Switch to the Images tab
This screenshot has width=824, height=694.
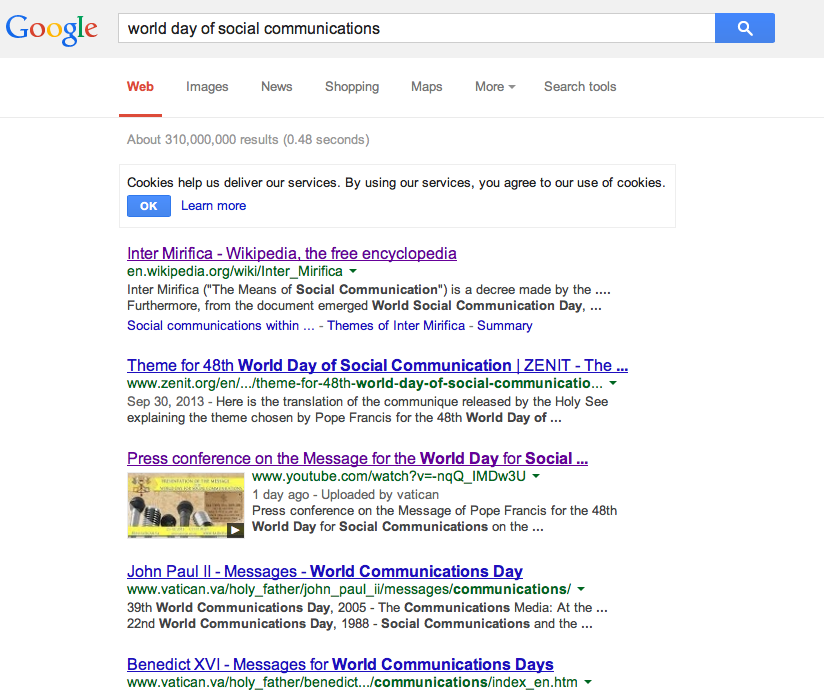(x=207, y=87)
